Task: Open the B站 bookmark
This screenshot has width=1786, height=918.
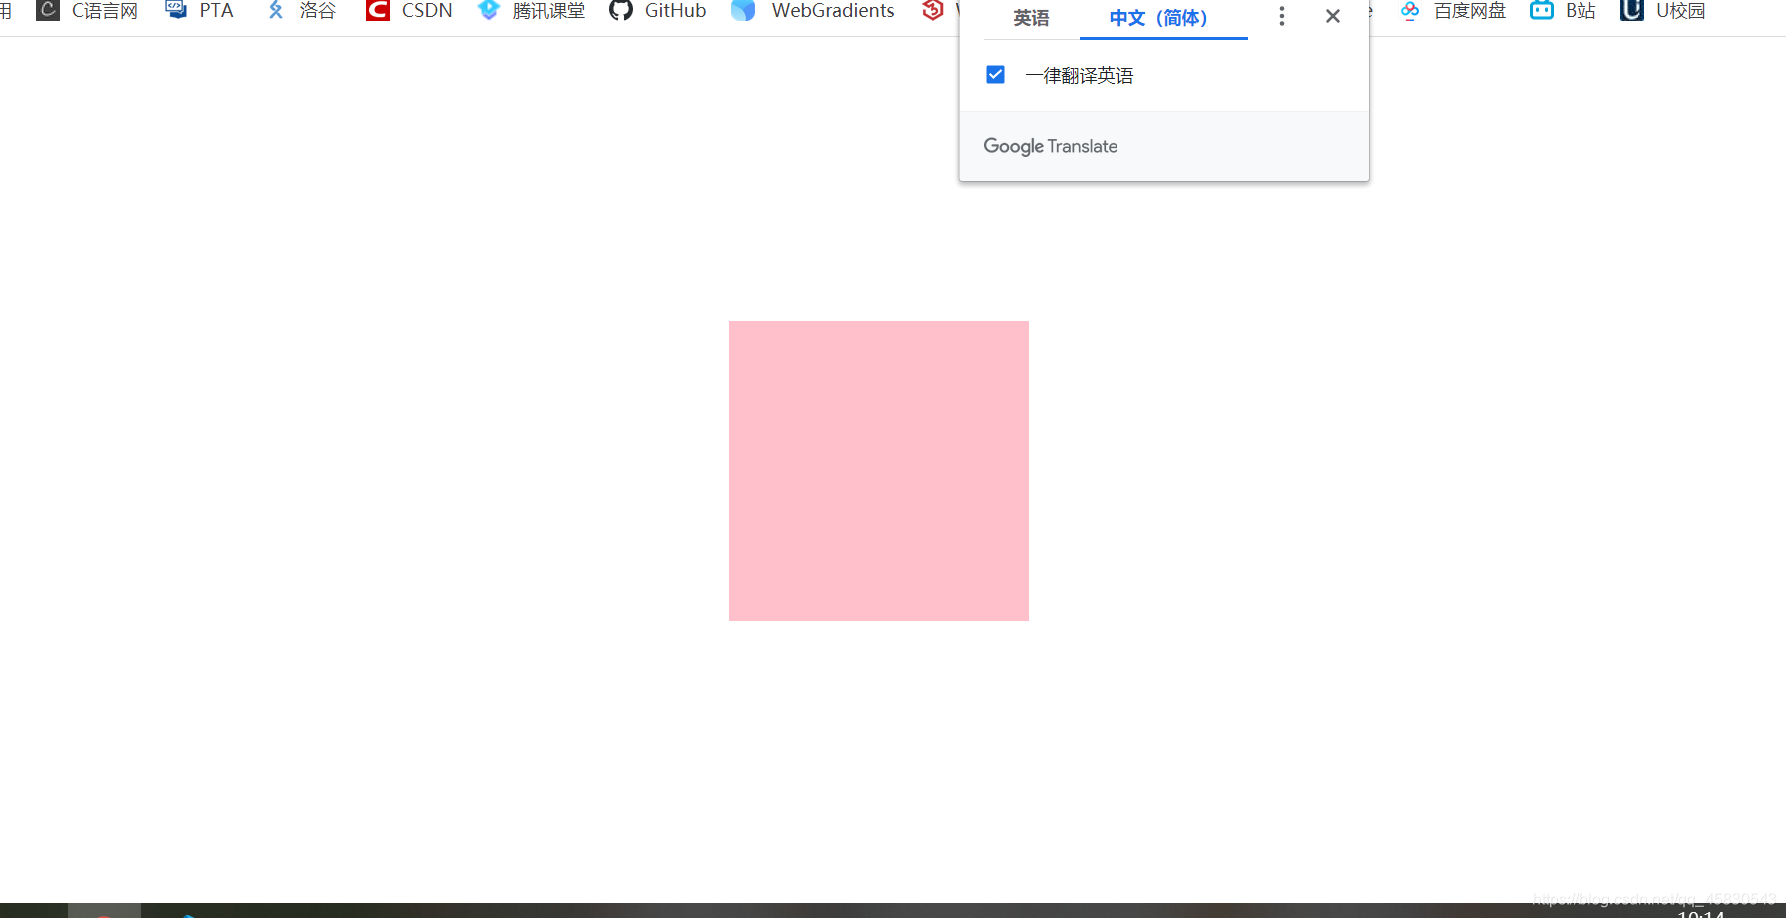Action: click(1563, 11)
